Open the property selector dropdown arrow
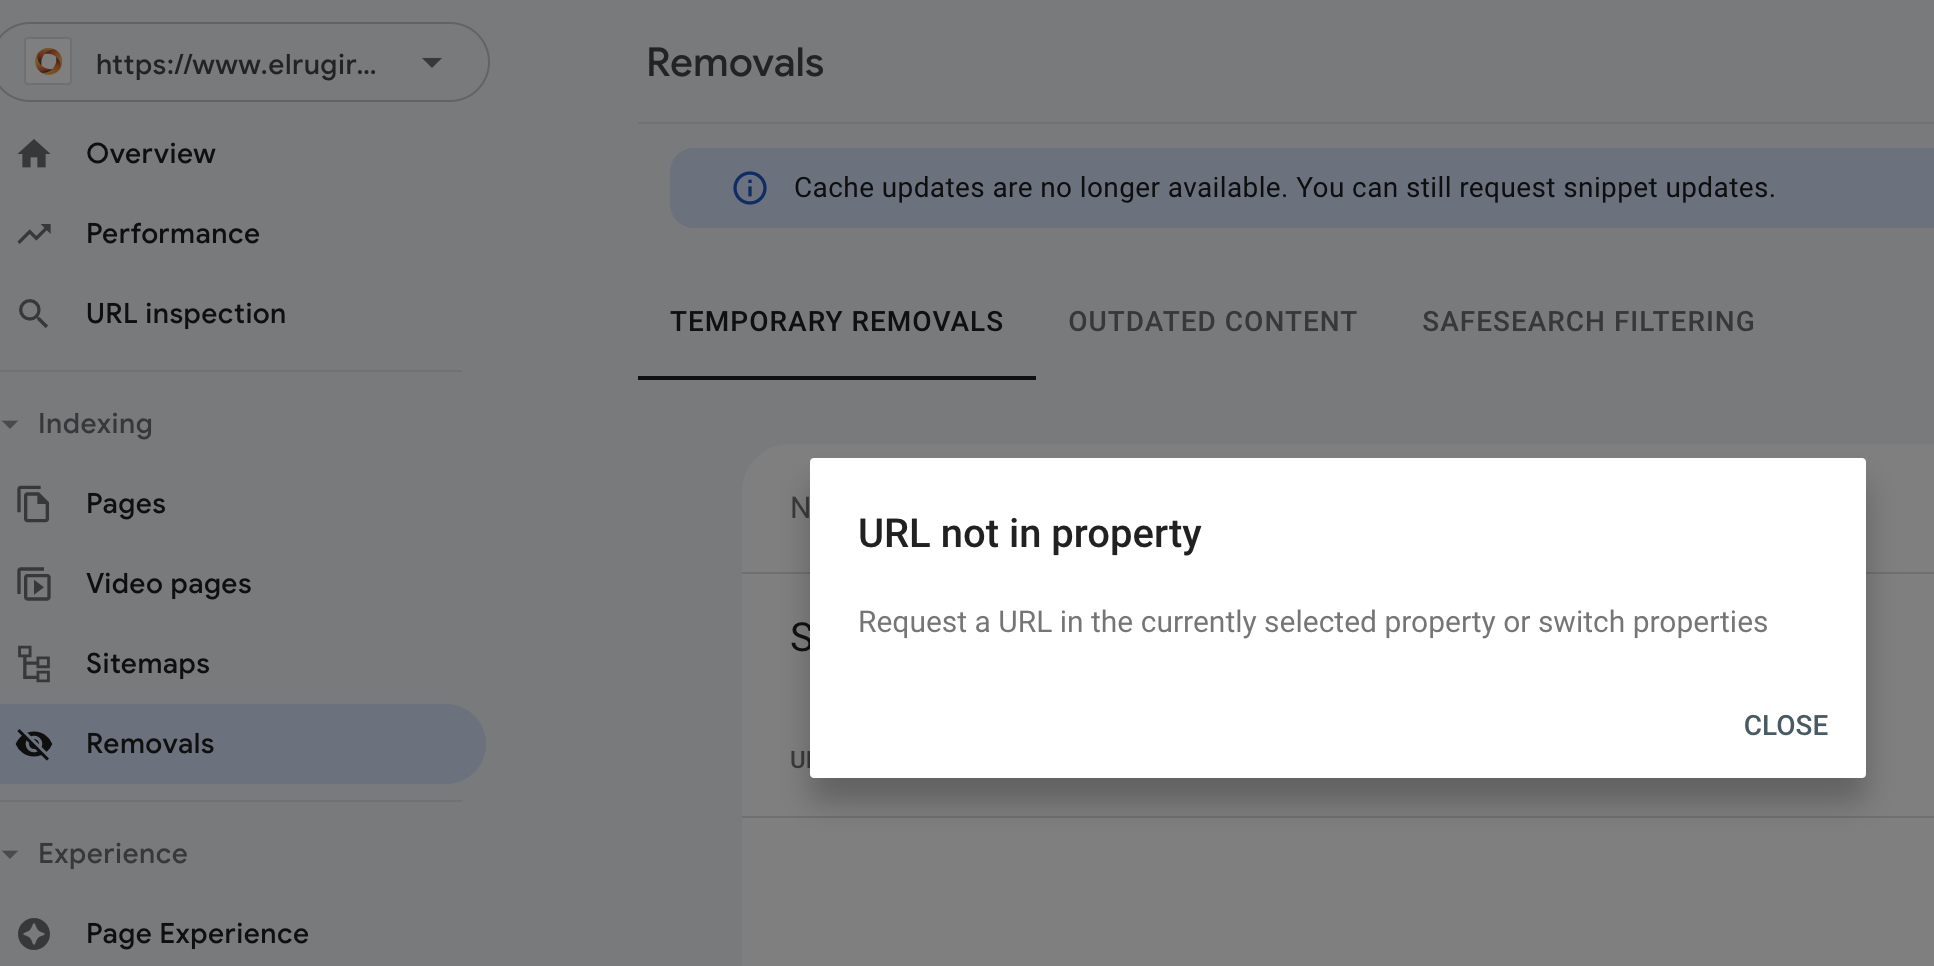The image size is (1934, 966). (x=432, y=63)
